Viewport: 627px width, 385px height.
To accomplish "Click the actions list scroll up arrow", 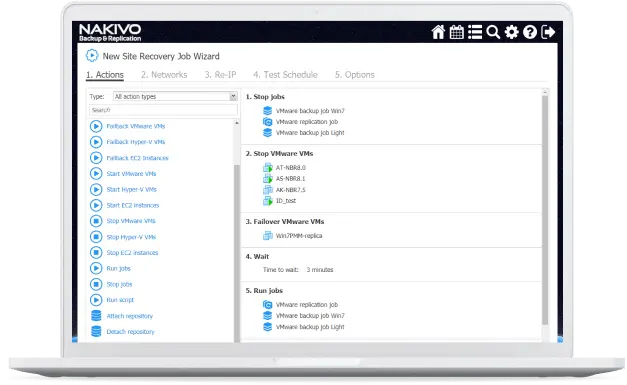I will [237, 123].
